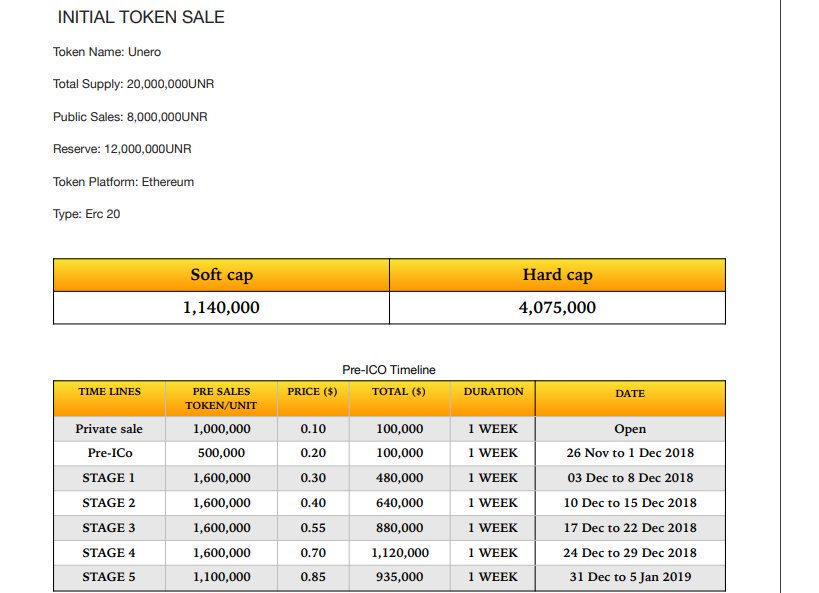Click the 'Private sale' row label
The height and width of the screenshot is (593, 819).
click(x=109, y=429)
